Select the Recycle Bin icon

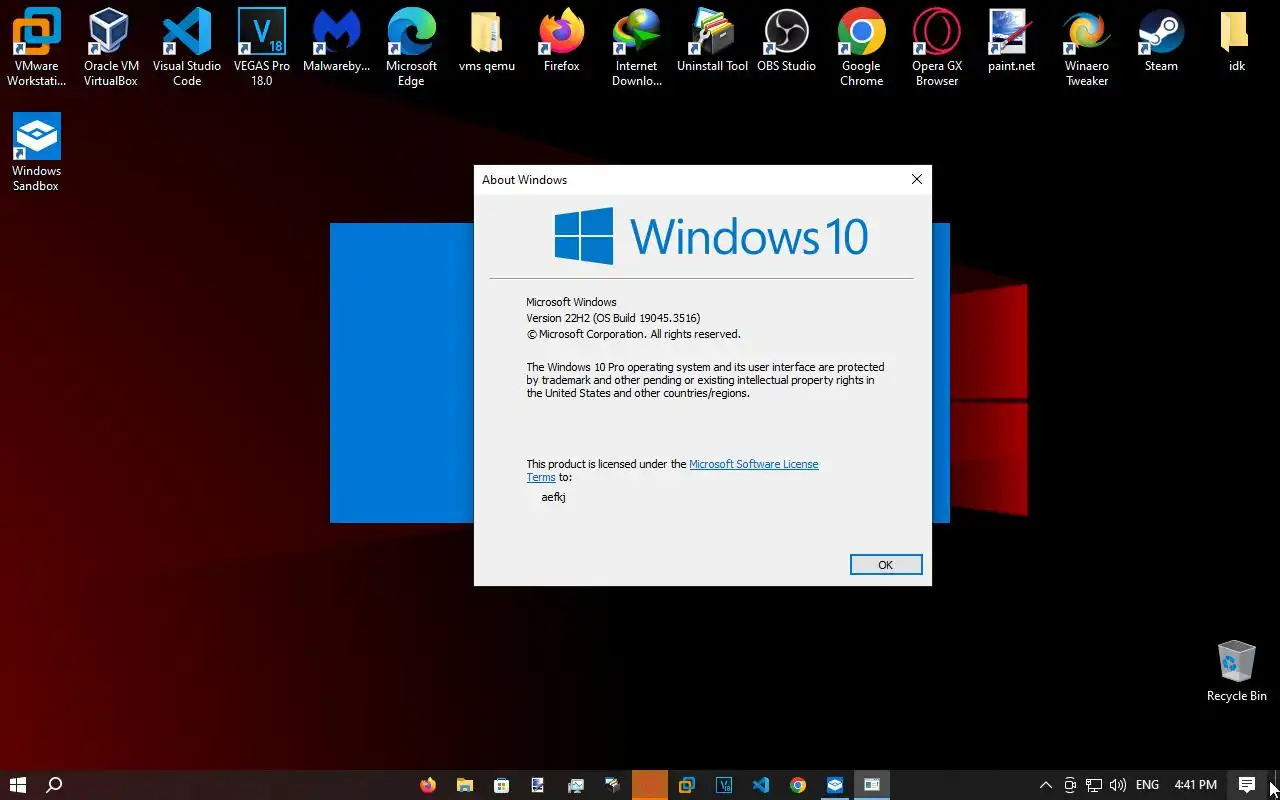point(1236,671)
